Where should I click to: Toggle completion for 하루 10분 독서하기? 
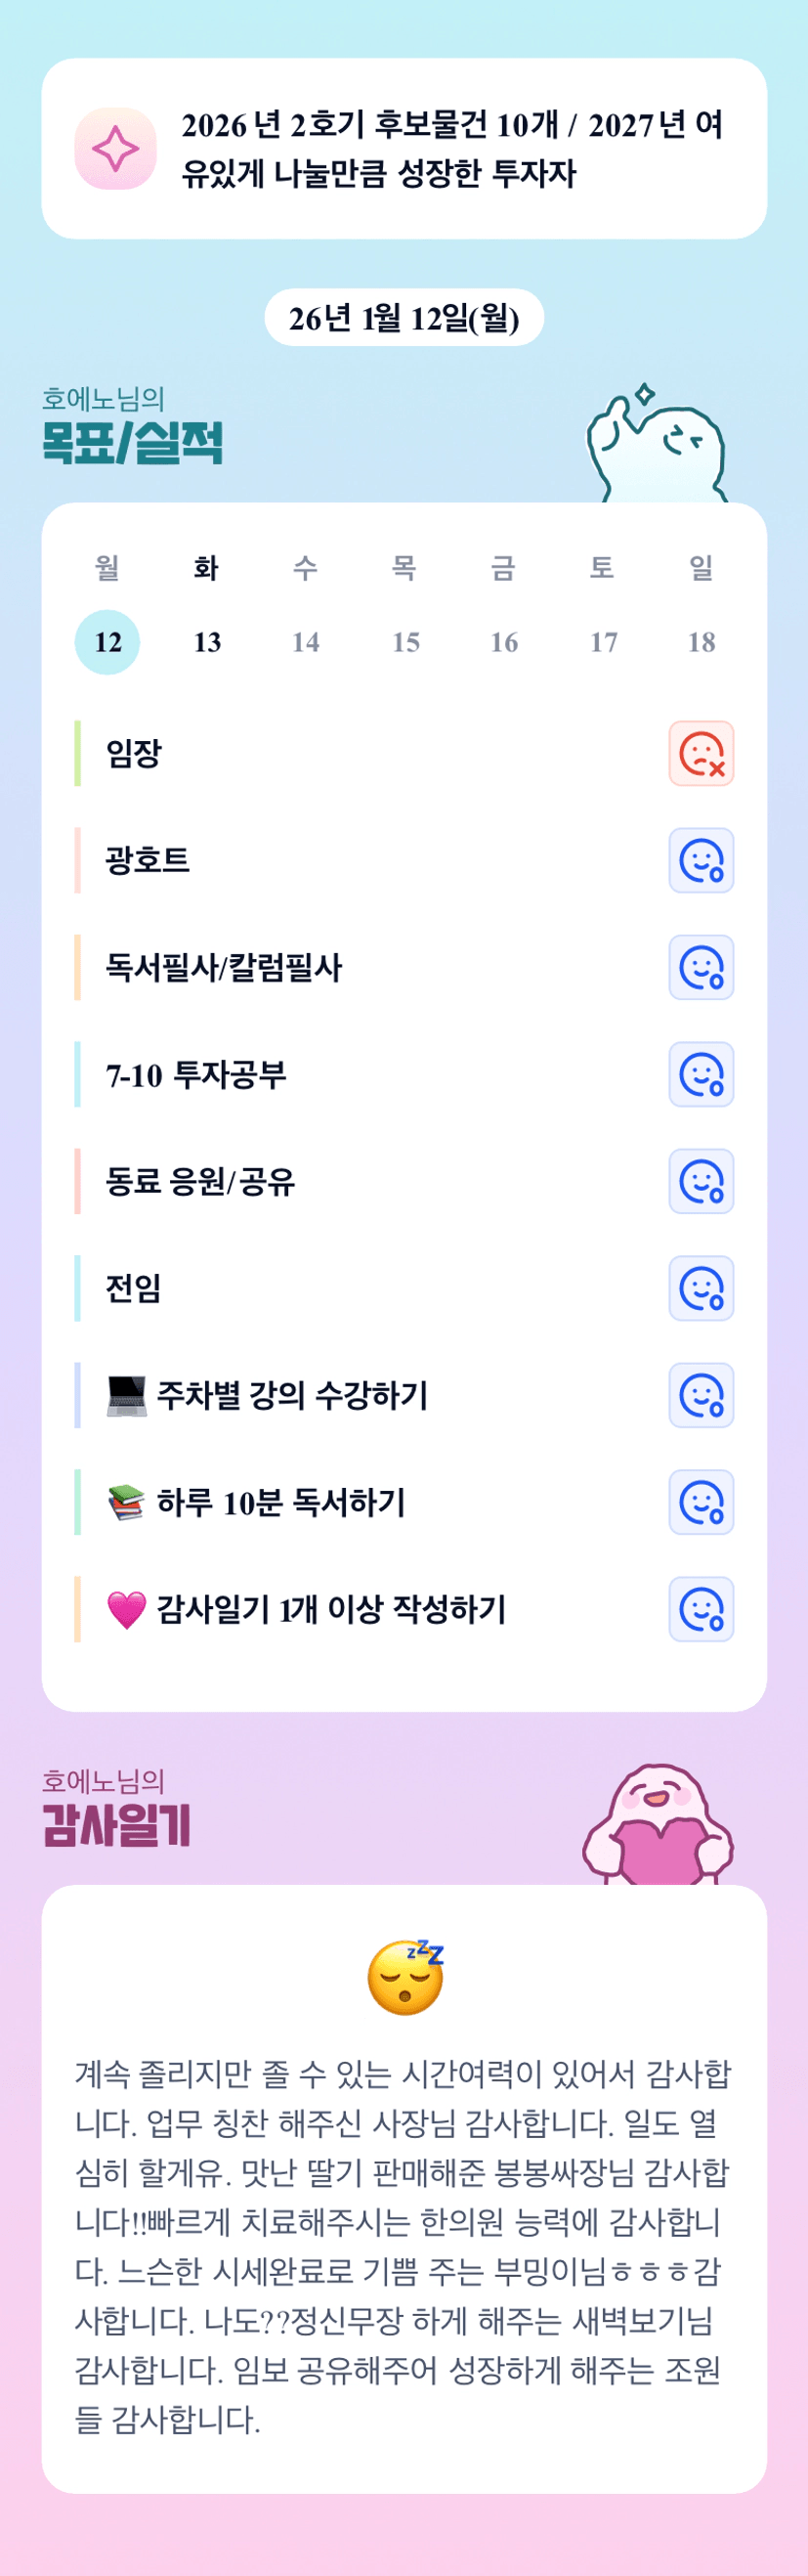pos(701,1502)
